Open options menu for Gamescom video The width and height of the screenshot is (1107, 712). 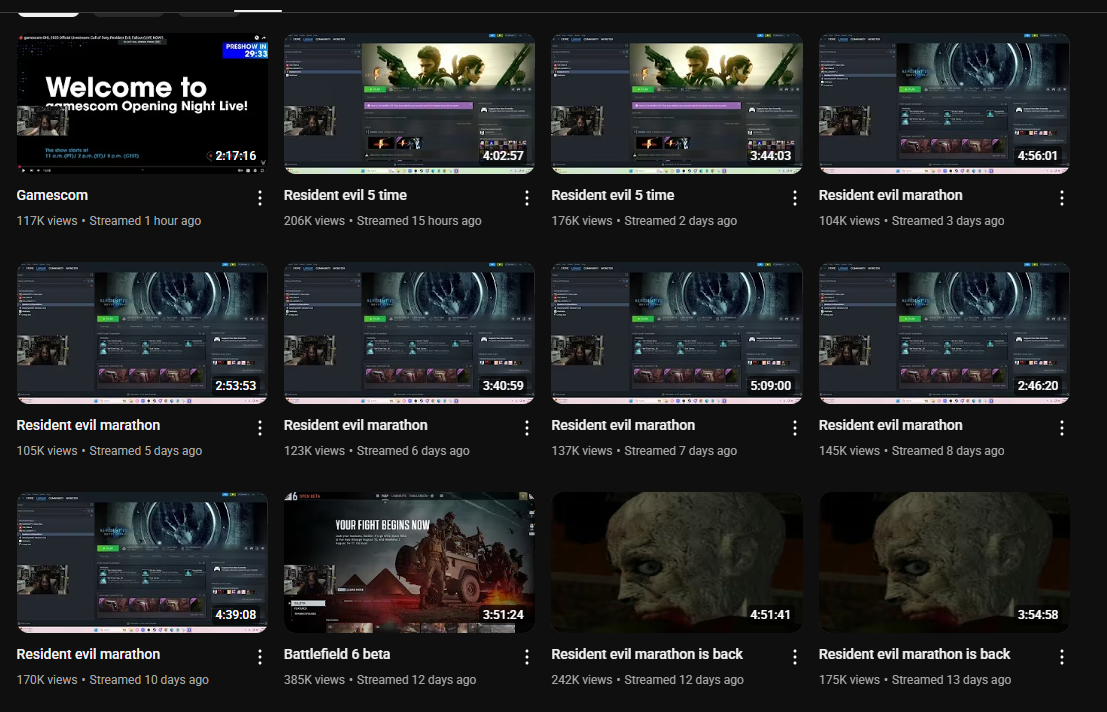[x=260, y=198]
